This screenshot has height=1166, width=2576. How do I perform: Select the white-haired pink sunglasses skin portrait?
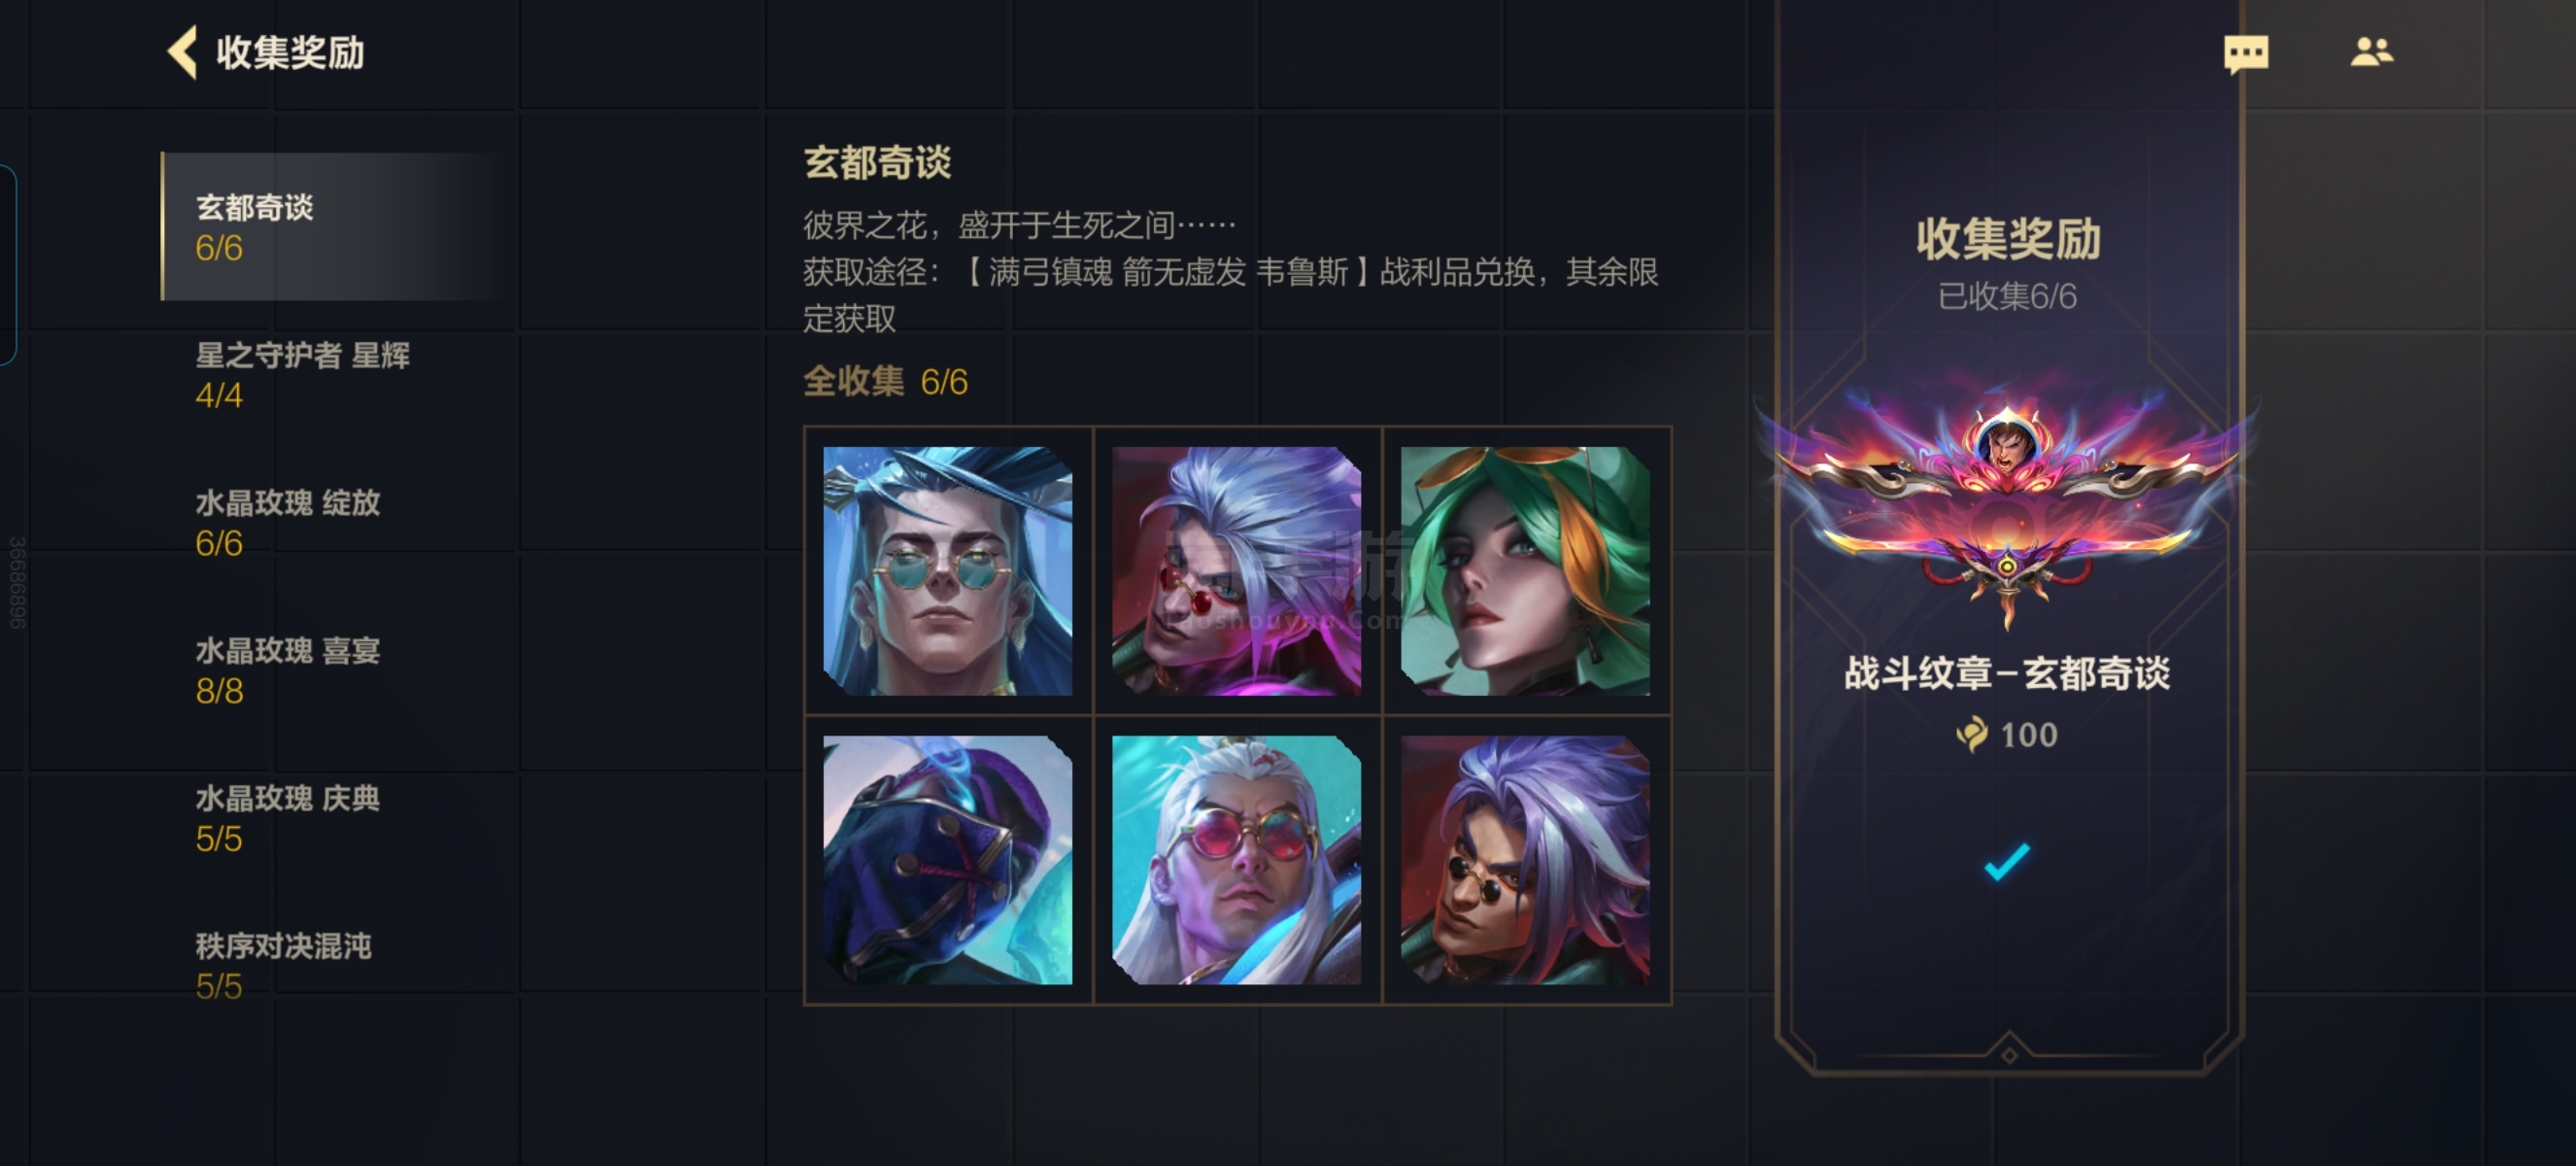point(1236,860)
